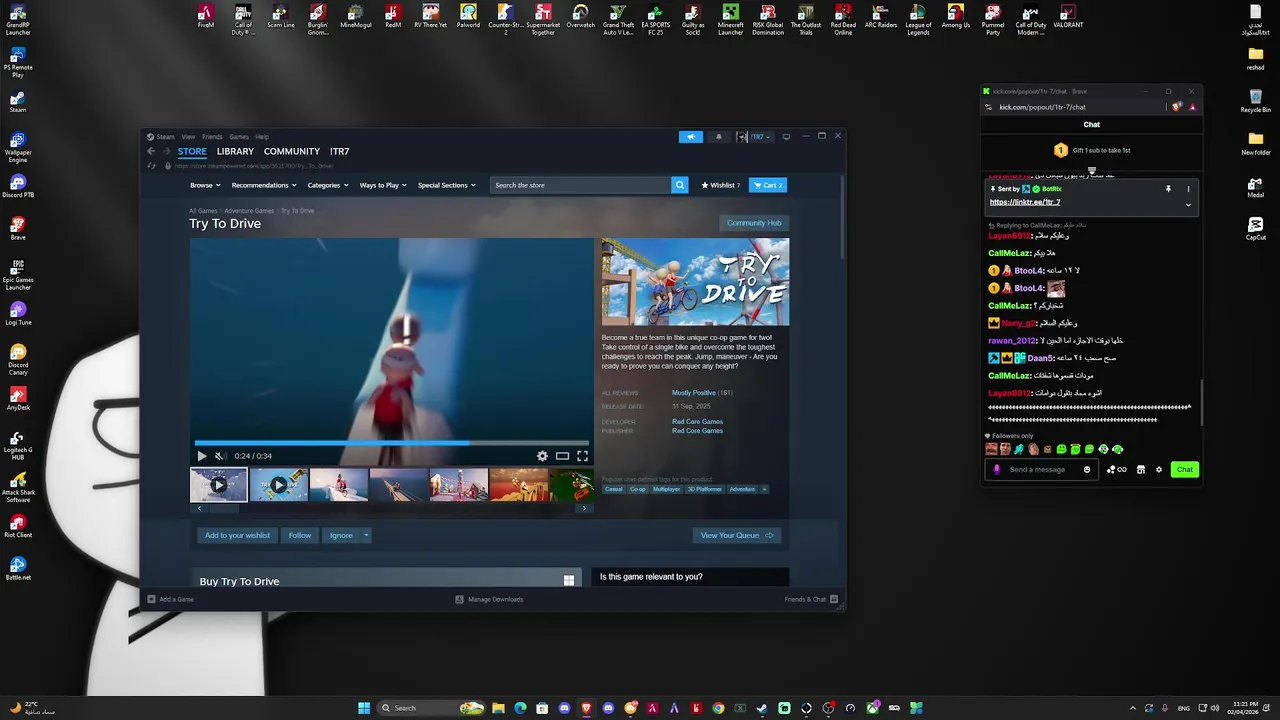The image size is (1280, 720).
Task: Follow the Try To Drive game
Action: pyautogui.click(x=300, y=535)
